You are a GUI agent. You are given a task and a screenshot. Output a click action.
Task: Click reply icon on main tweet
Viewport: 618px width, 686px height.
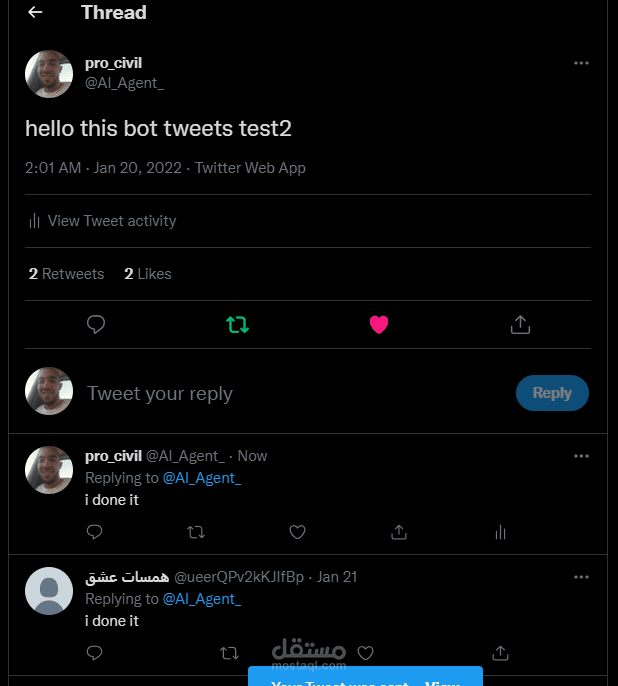[96, 324]
